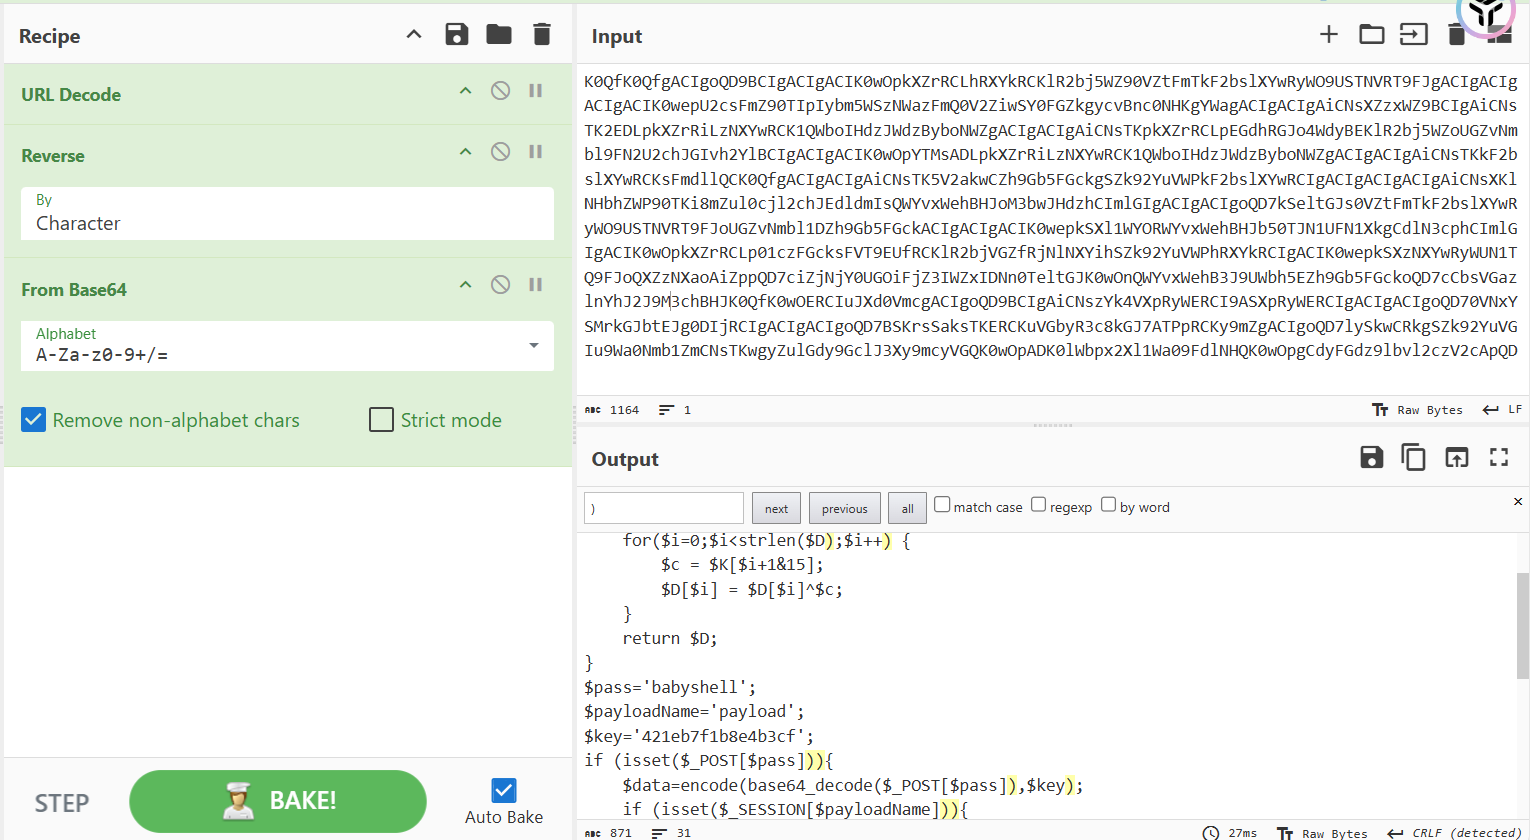The image size is (1530, 840).
Task: Open folder as input icon
Action: coord(1372,35)
